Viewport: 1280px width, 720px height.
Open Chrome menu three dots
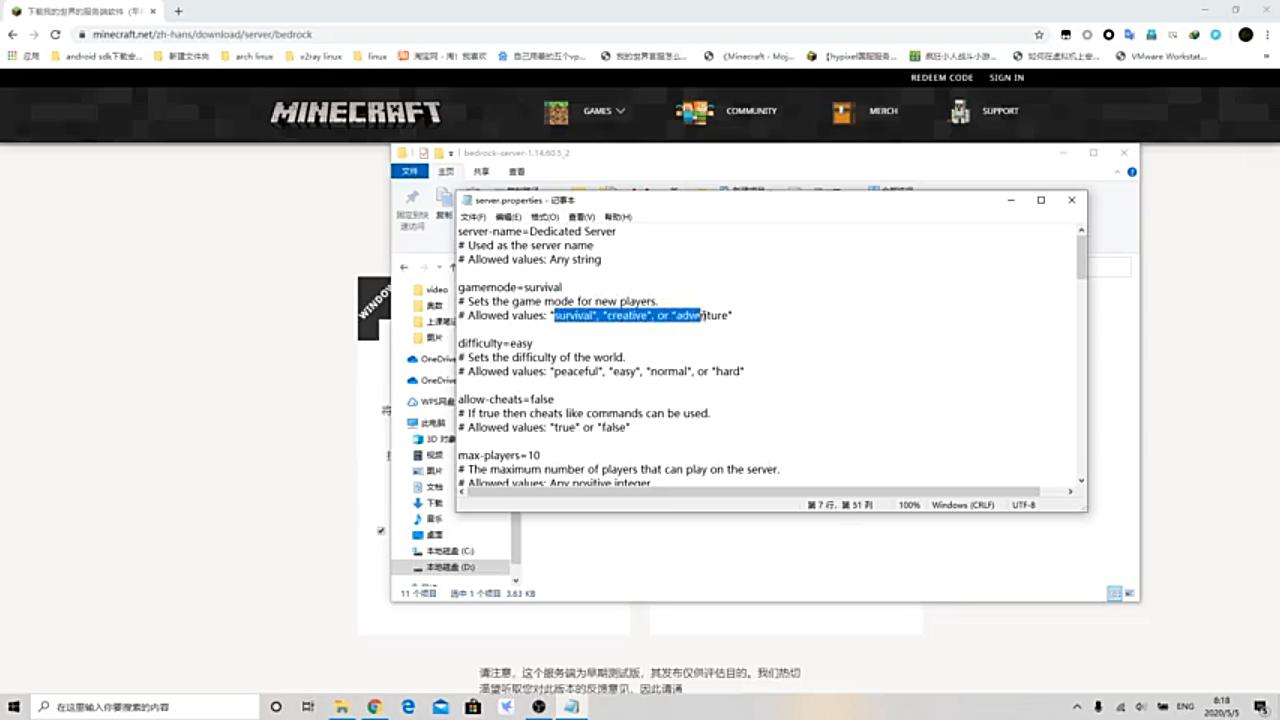point(1268,34)
